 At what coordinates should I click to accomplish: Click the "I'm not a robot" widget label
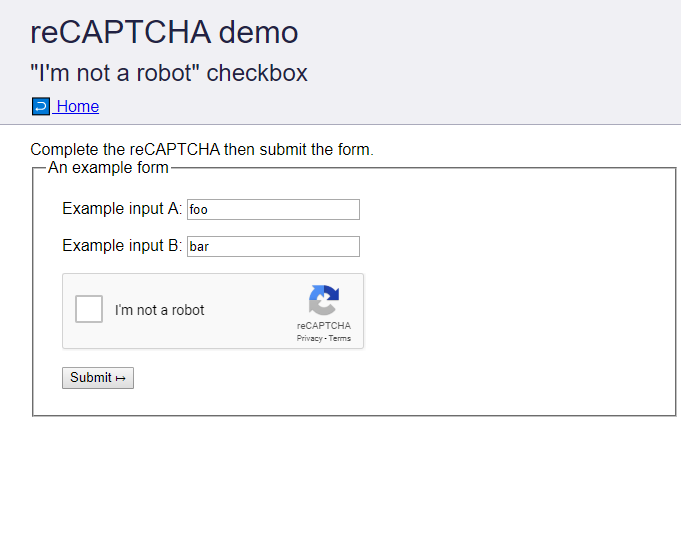159,310
